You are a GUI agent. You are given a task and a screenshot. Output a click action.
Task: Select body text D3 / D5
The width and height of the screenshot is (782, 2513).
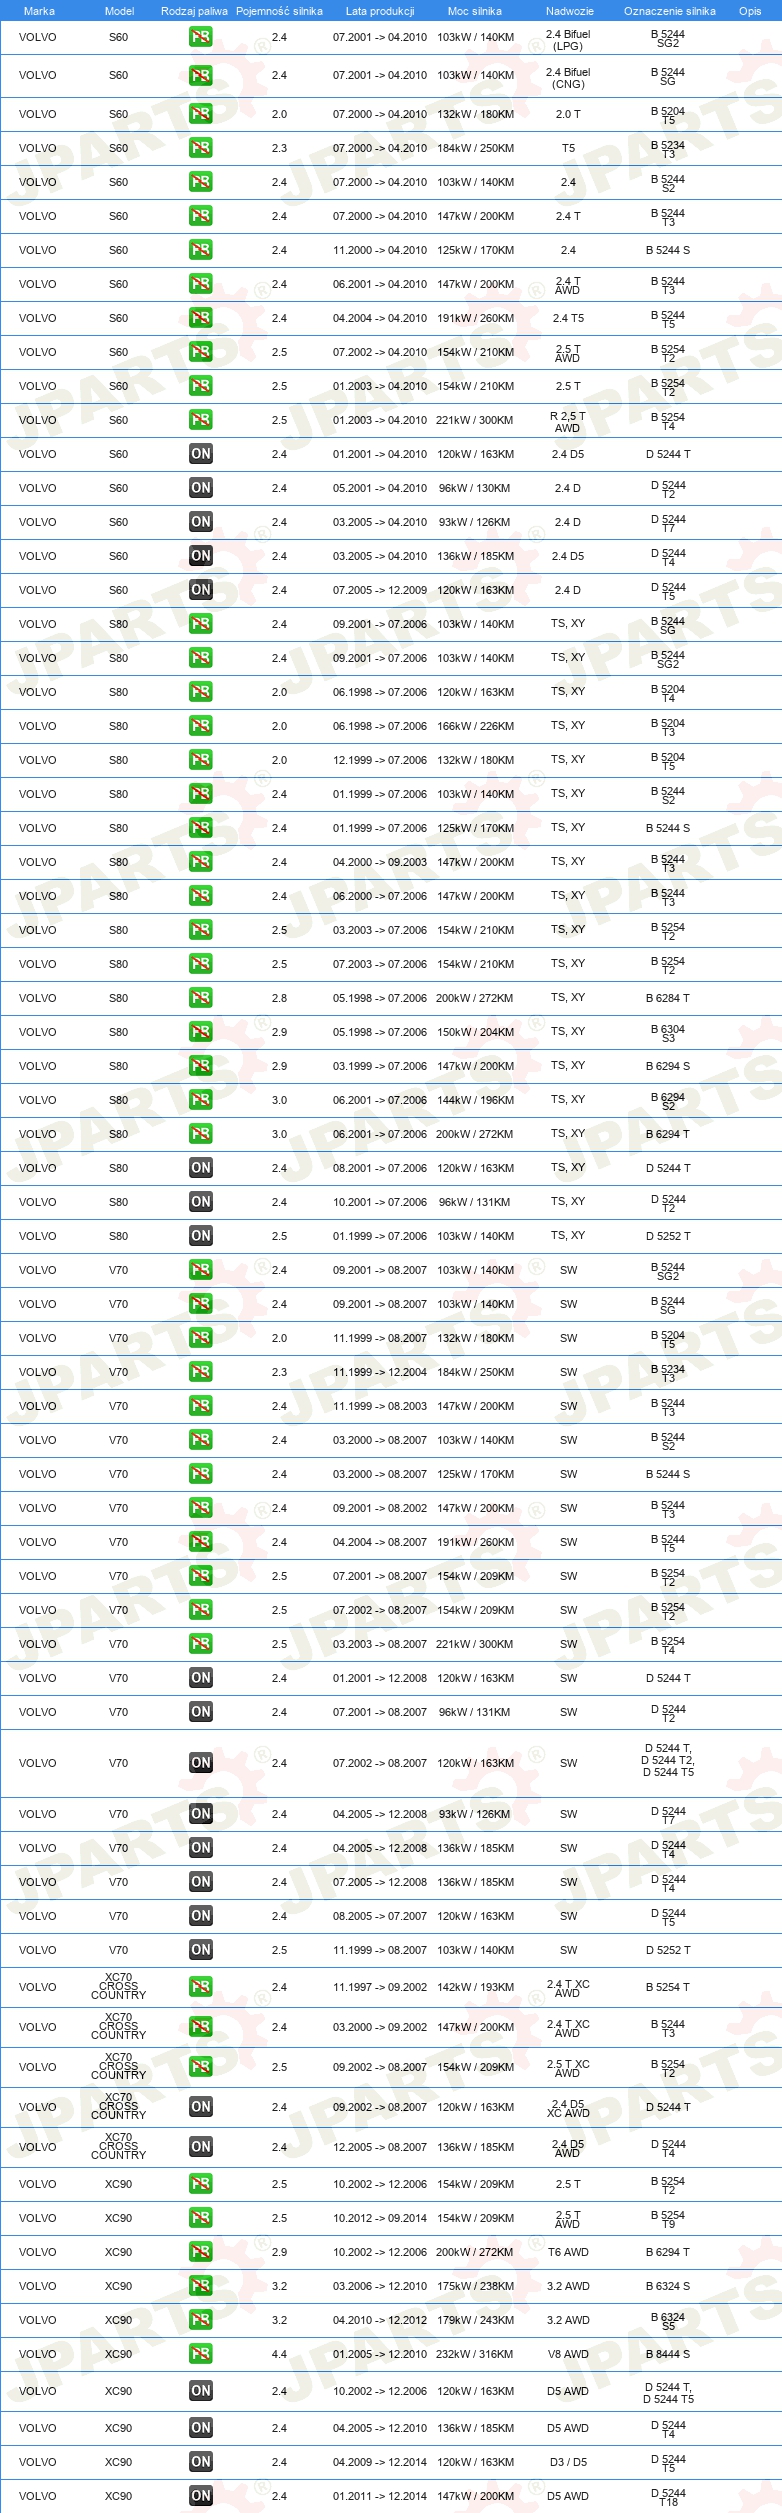click(x=569, y=2462)
